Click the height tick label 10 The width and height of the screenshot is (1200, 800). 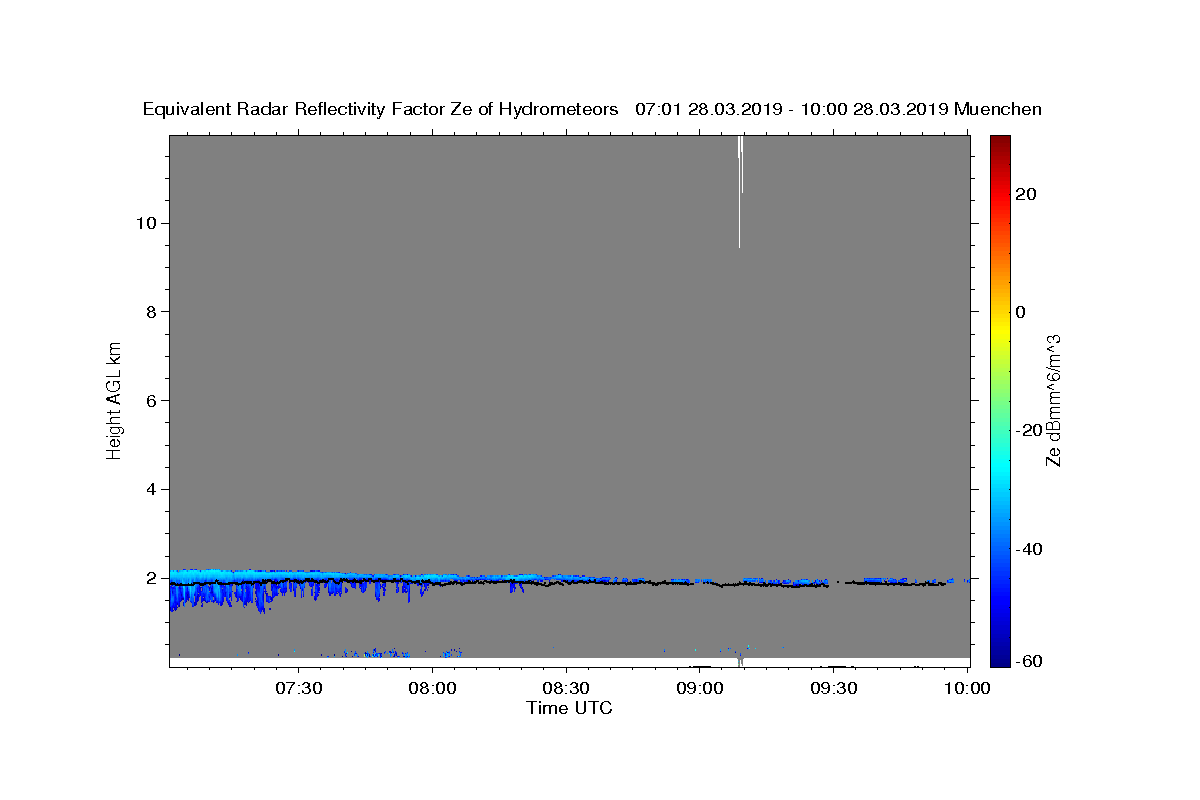(x=145, y=222)
